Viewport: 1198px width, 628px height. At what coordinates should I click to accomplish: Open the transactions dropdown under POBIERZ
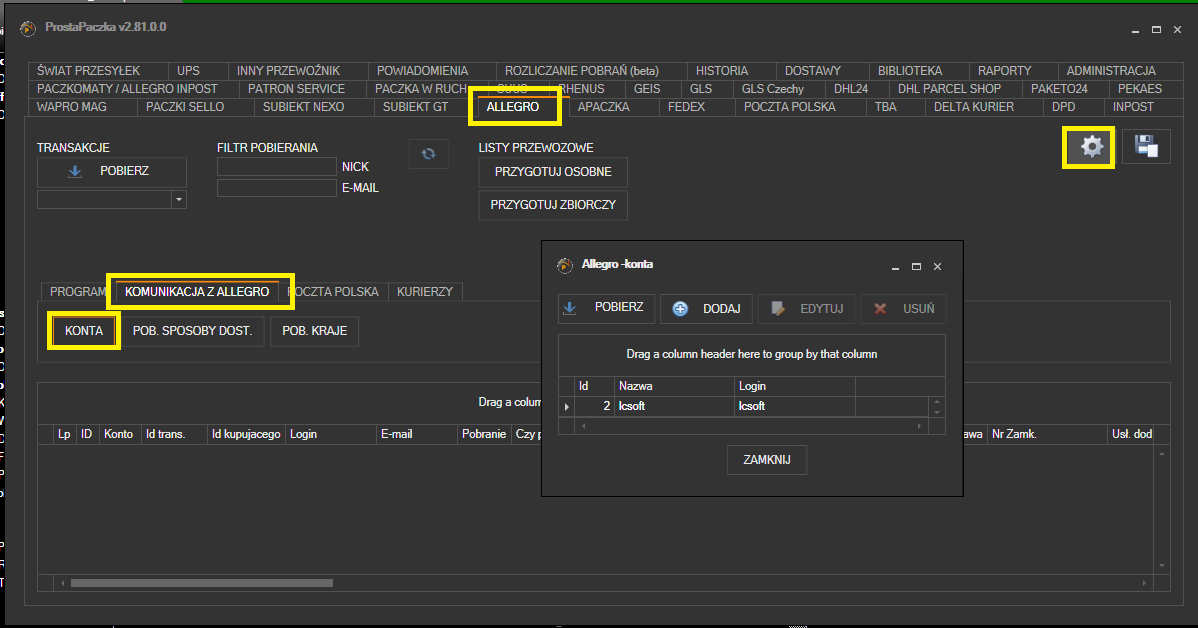click(x=179, y=199)
